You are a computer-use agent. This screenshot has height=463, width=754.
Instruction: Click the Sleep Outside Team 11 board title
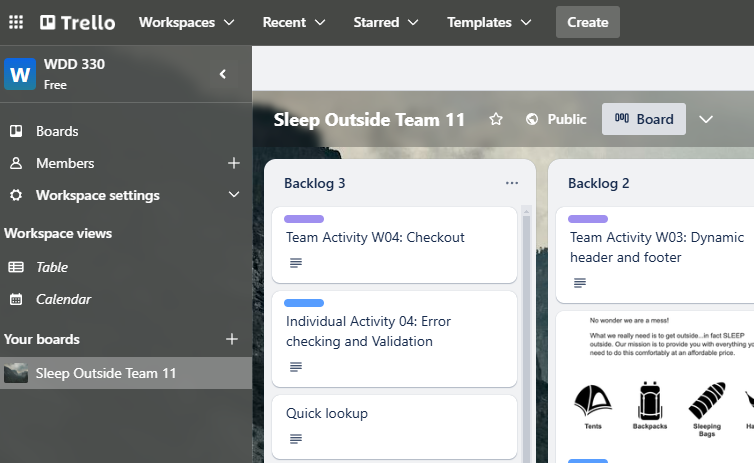(x=369, y=119)
